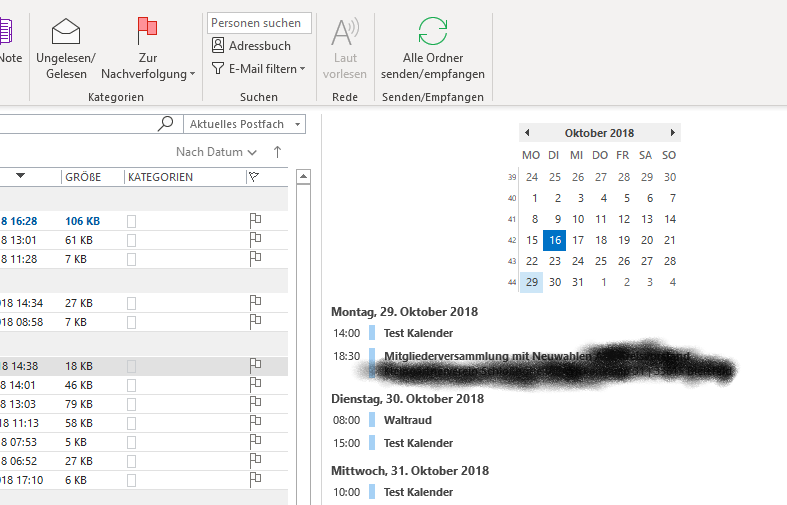Flag the 18 KB message
Screen dimensions: 787x505
pyautogui.click(x=255, y=366)
